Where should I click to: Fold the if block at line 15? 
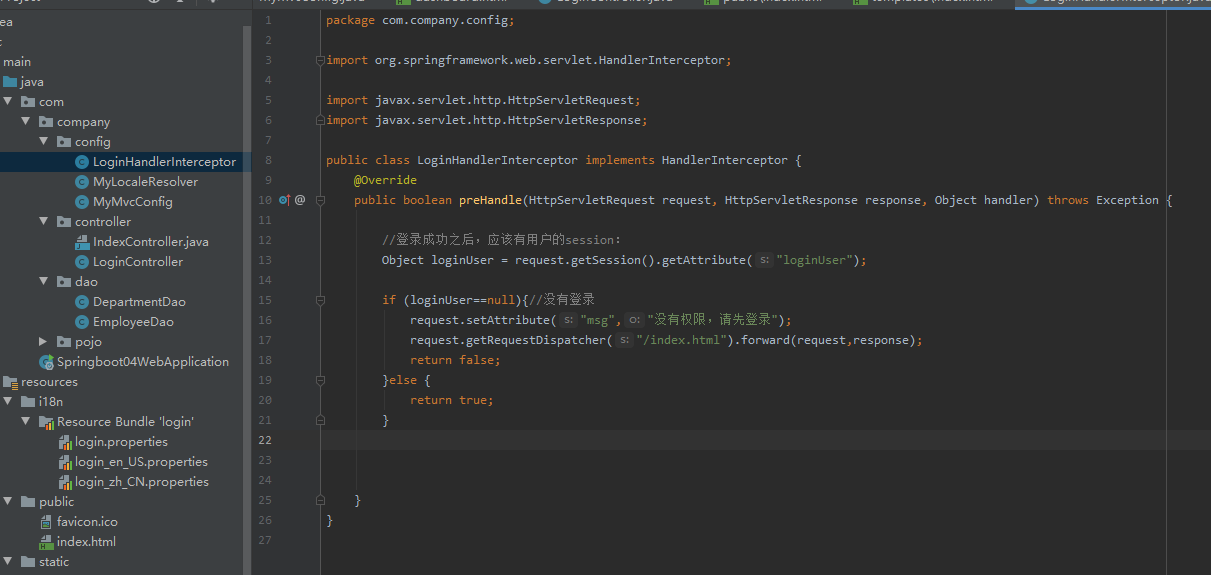(320, 300)
